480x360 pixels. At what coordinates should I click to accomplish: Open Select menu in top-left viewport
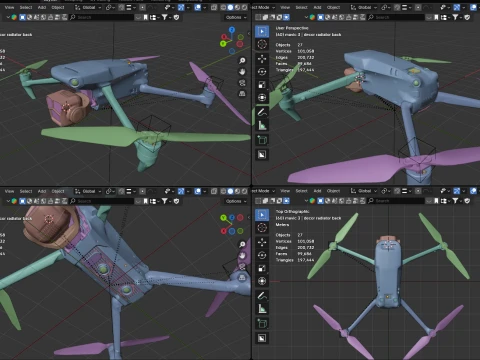26,7
